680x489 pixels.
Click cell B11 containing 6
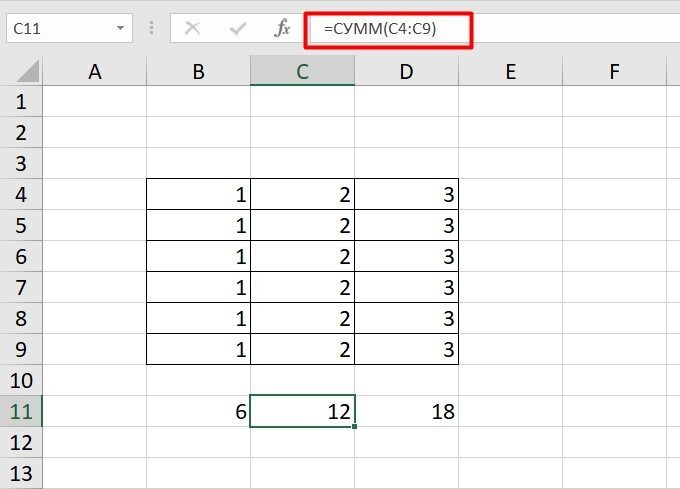198,411
